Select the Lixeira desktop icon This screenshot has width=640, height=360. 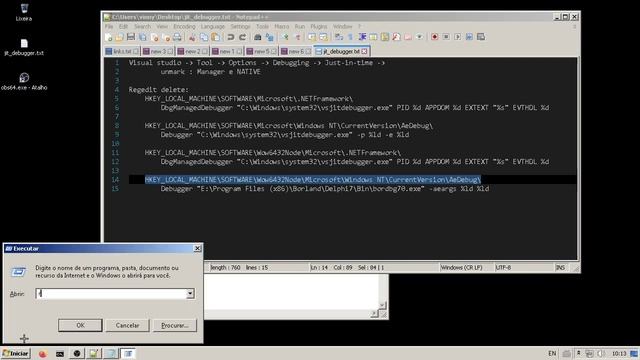pyautogui.click(x=24, y=12)
